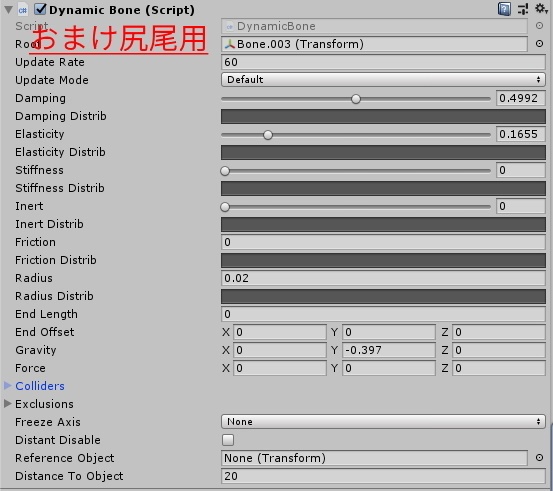Click the Update Rate field showing 60
This screenshot has height=491, width=553.
pyautogui.click(x=383, y=62)
